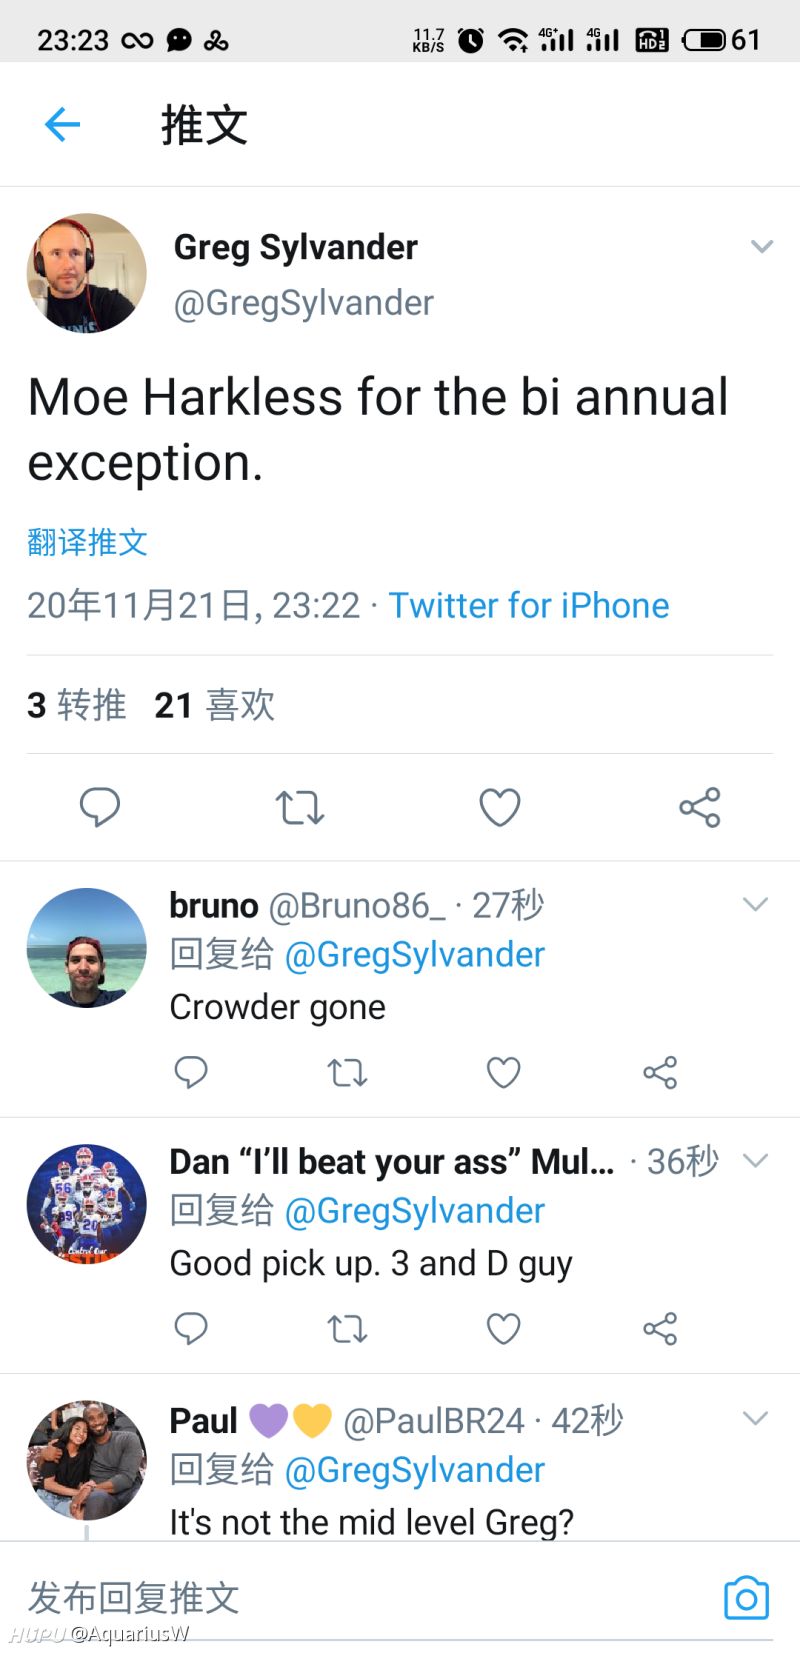Open dropdown chevron on bruno's reply
The width and height of the screenshot is (800, 1653).
[x=756, y=905]
